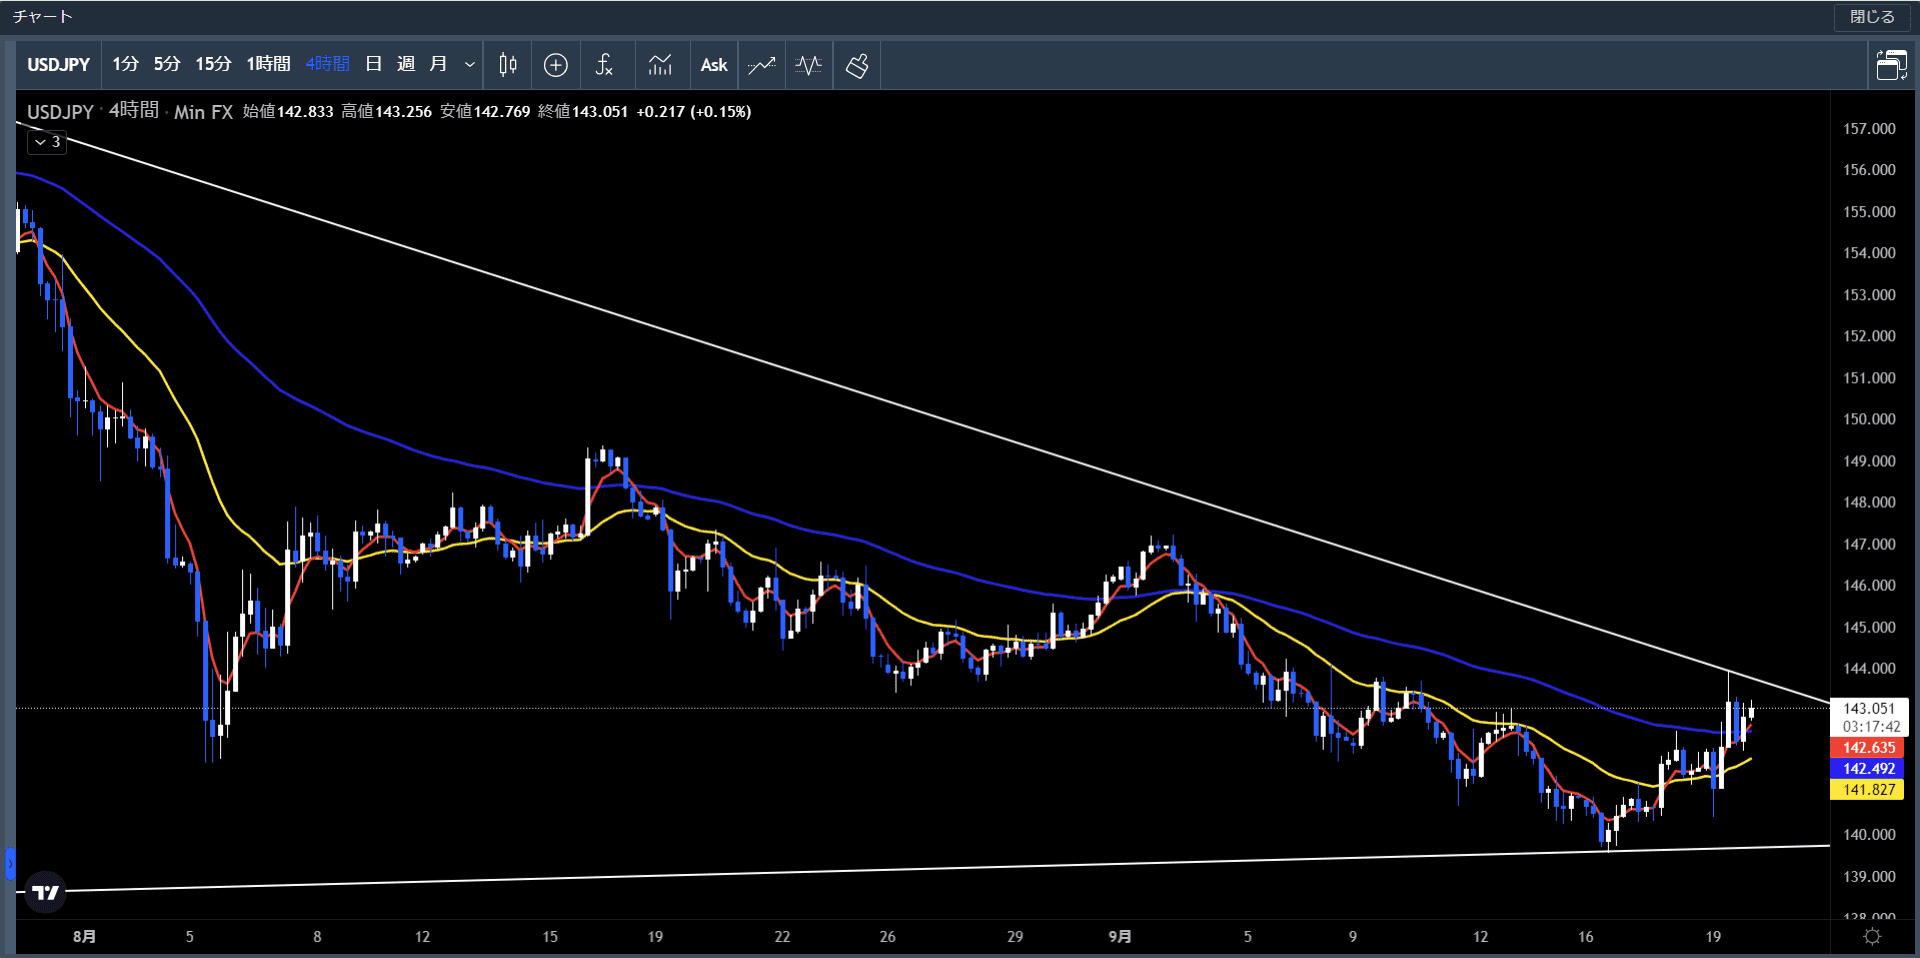Open the USDJPY symbol selector
The height and width of the screenshot is (958, 1920).
[x=58, y=65]
